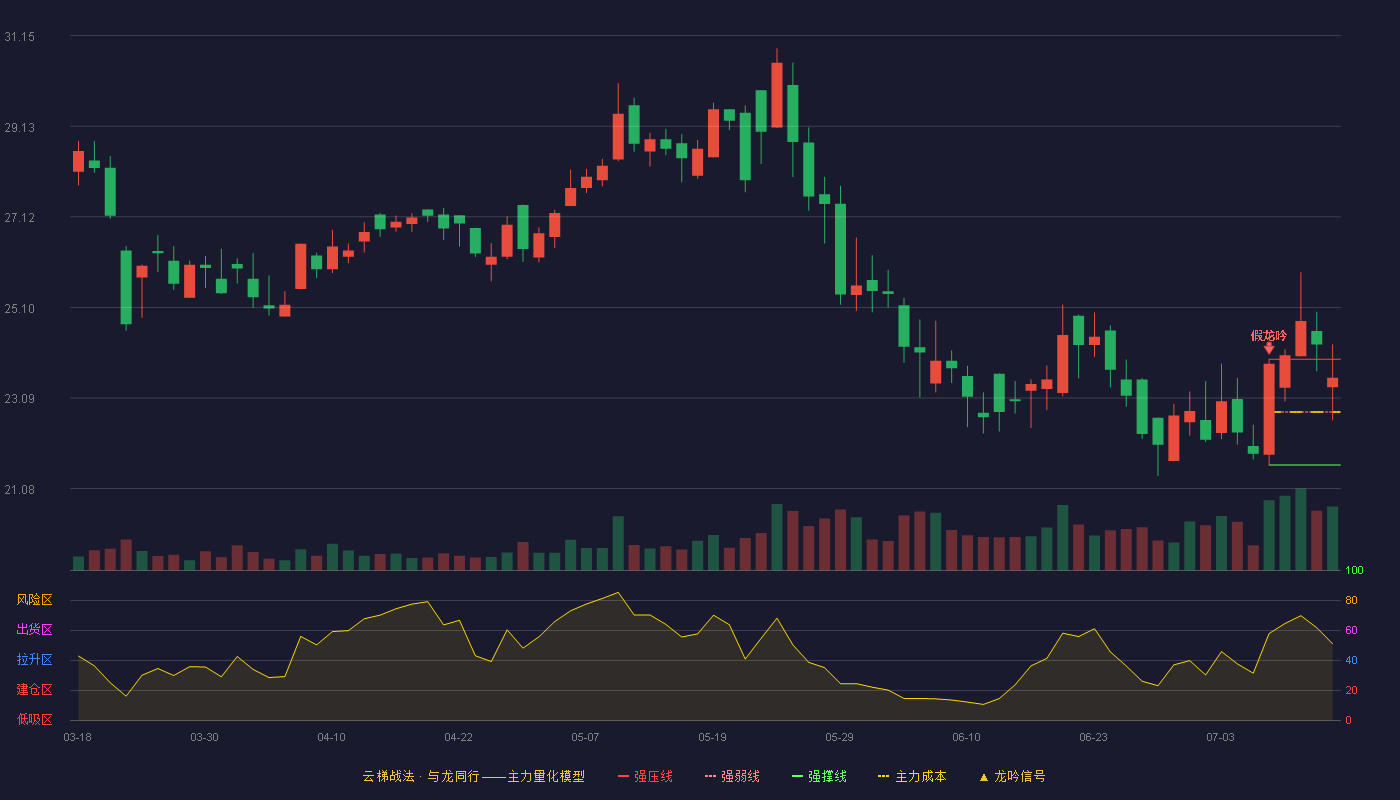Click the indicator scale value 60
Image resolution: width=1400 pixels, height=800 pixels.
(1351, 630)
